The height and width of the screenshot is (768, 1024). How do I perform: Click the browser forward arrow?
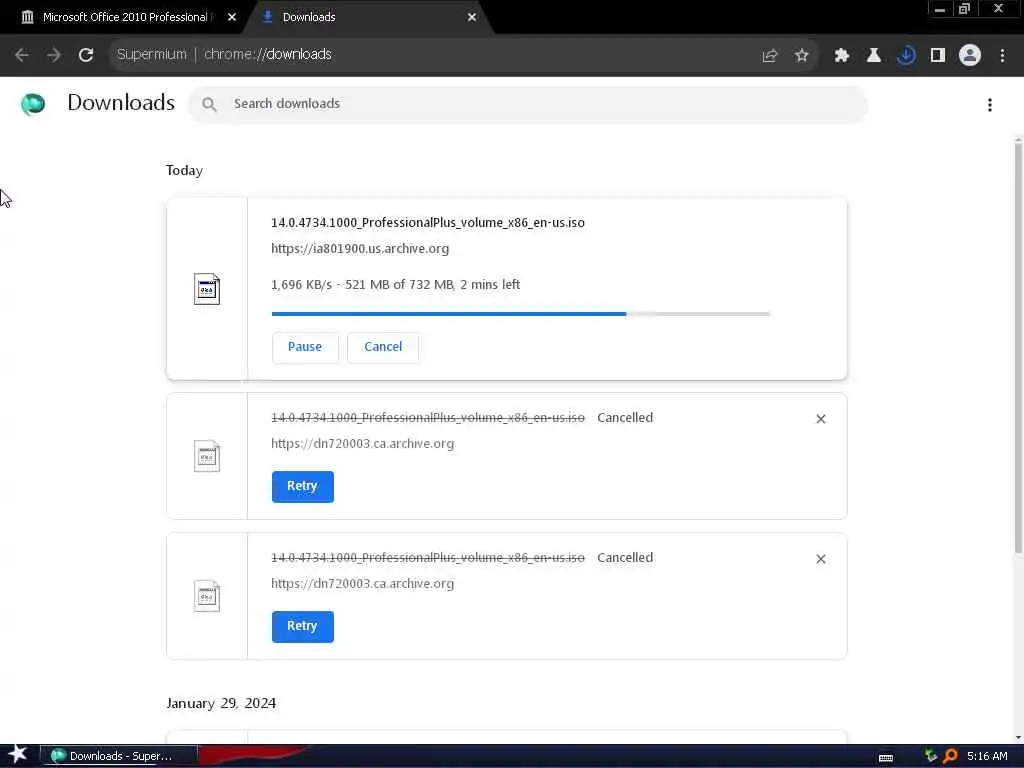pyautogui.click(x=54, y=55)
